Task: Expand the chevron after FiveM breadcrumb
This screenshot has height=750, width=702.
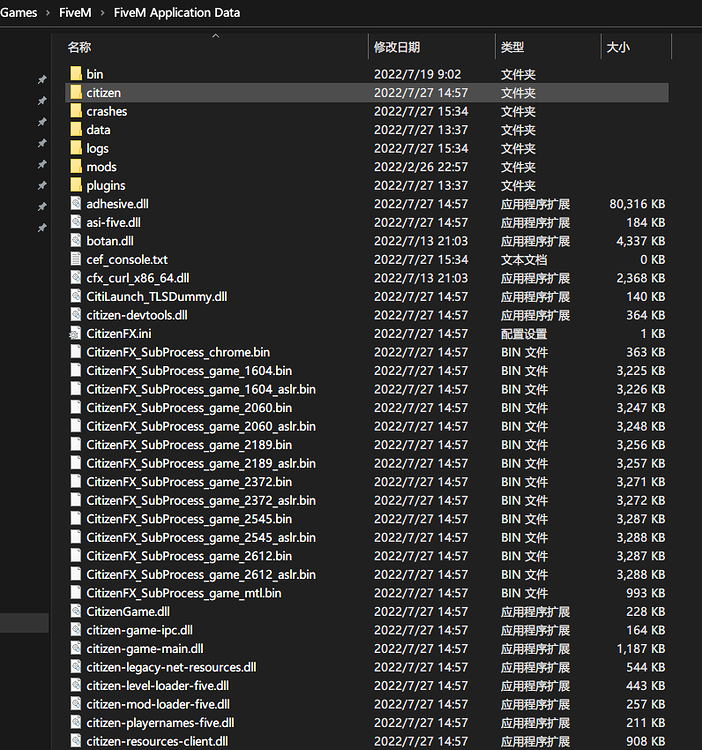Action: point(103,13)
